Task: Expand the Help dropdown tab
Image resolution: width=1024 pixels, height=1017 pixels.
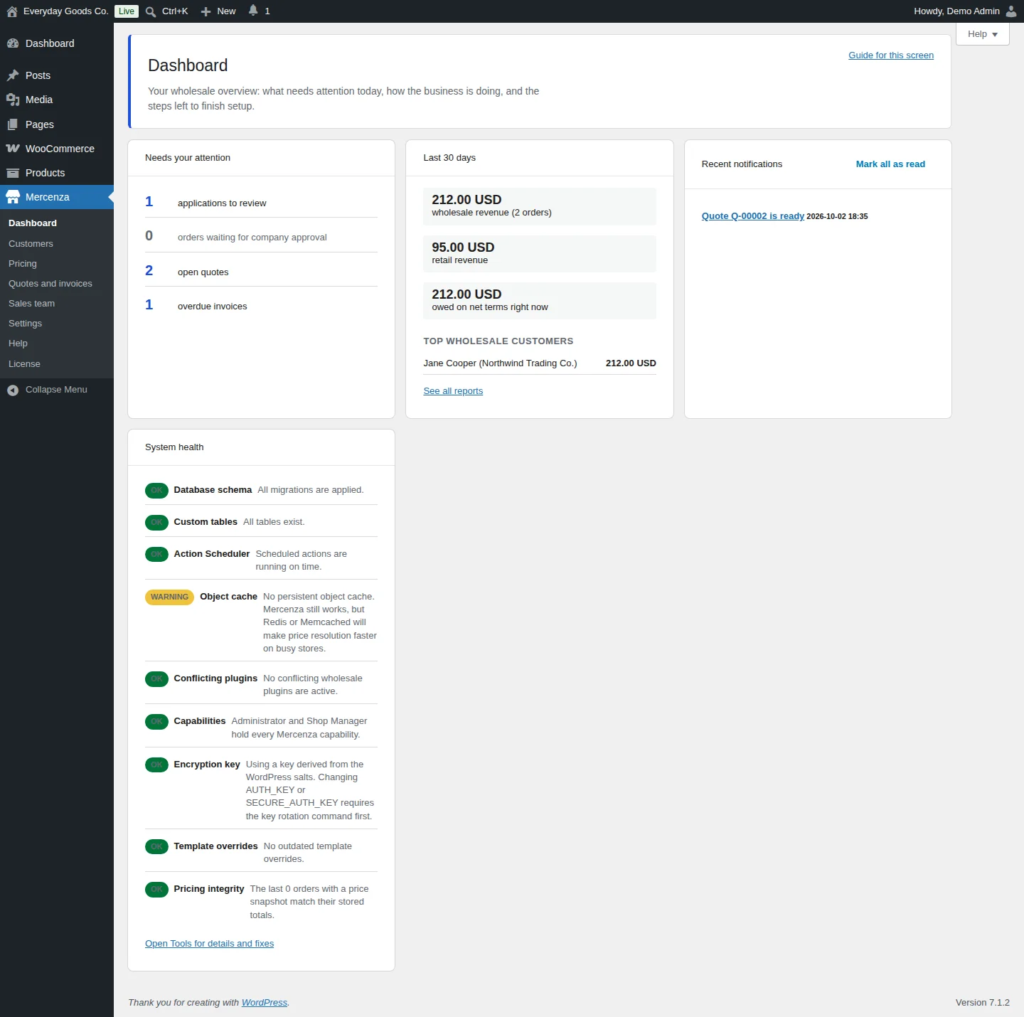Action: pos(982,34)
